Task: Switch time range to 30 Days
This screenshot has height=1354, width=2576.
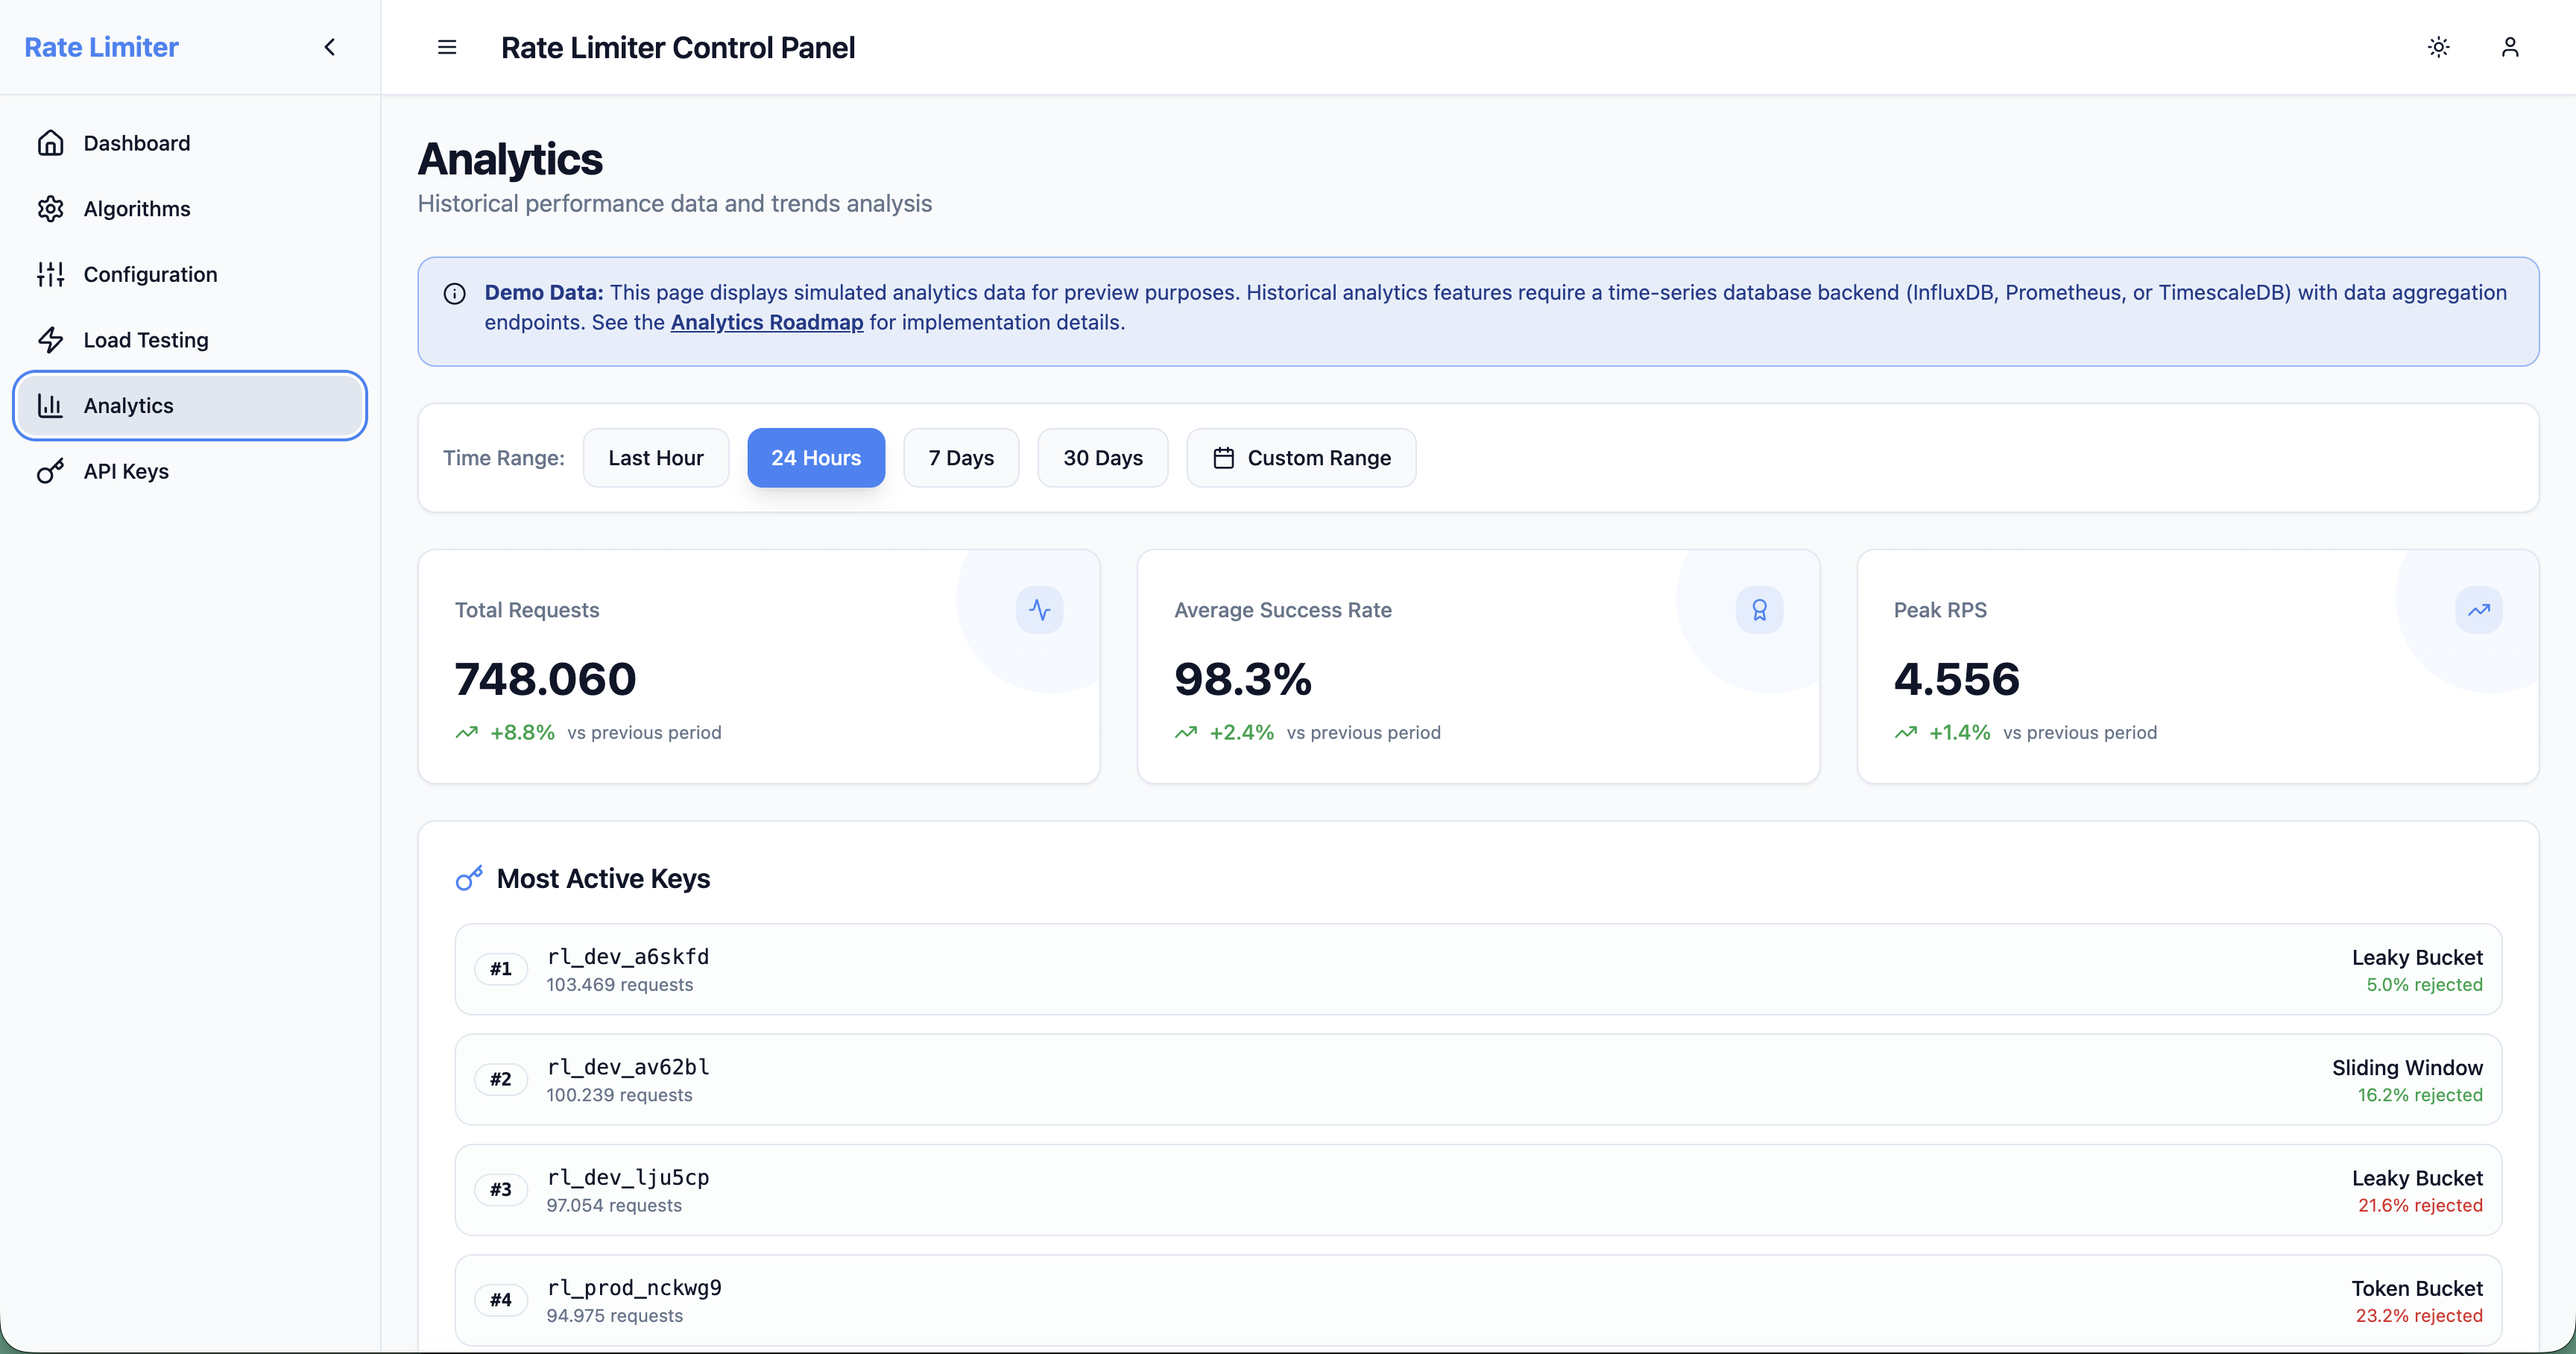Action: tap(1103, 458)
